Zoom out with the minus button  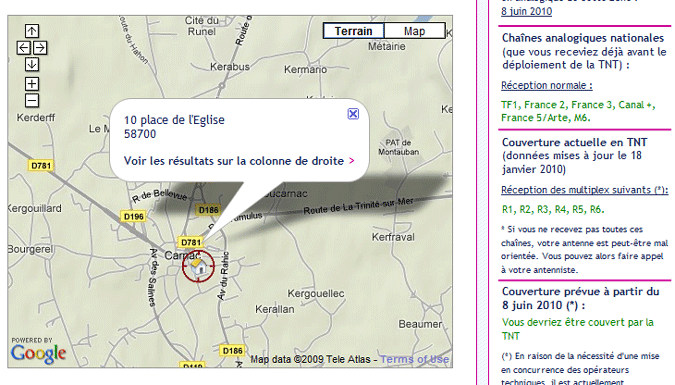31,101
